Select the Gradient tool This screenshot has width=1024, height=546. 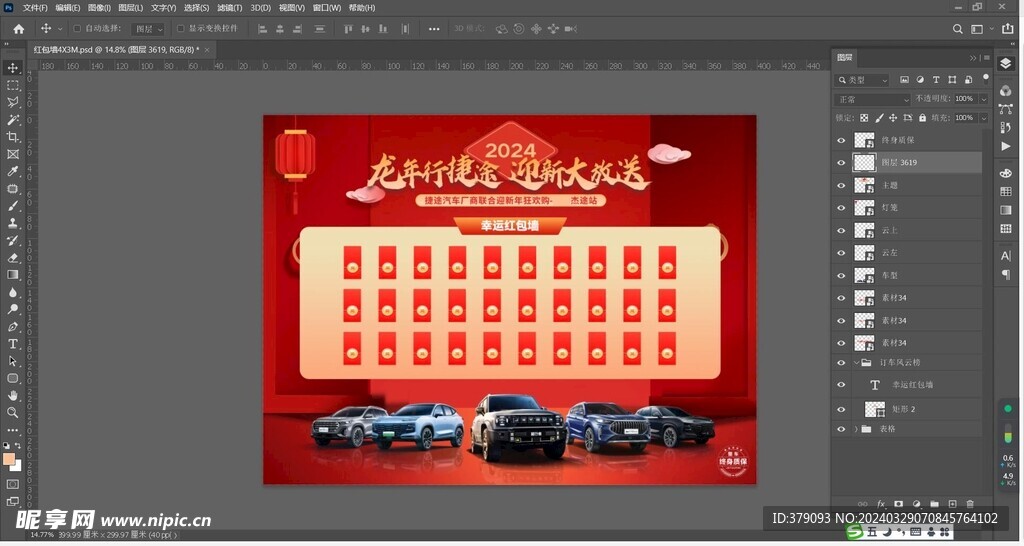pyautogui.click(x=12, y=275)
